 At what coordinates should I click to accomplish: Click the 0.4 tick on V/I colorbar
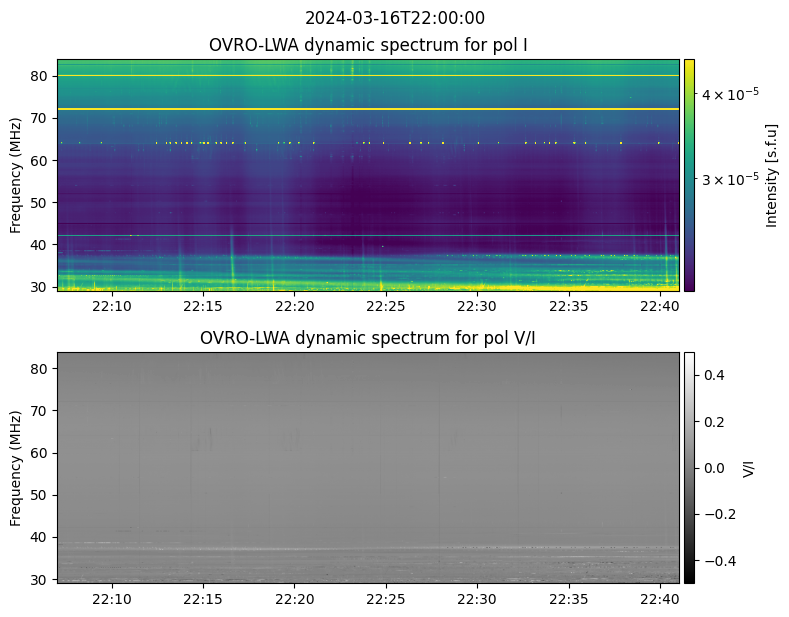point(716,375)
